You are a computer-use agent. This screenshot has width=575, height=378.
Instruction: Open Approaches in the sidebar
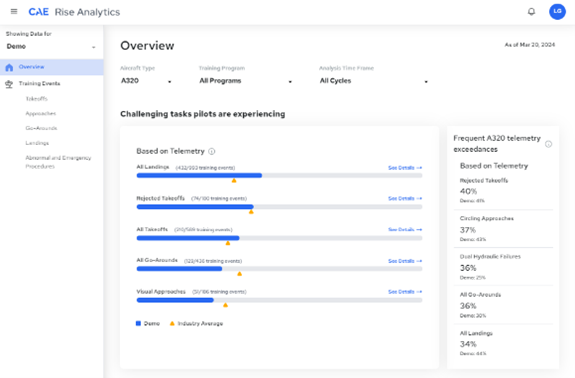pyautogui.click(x=41, y=114)
